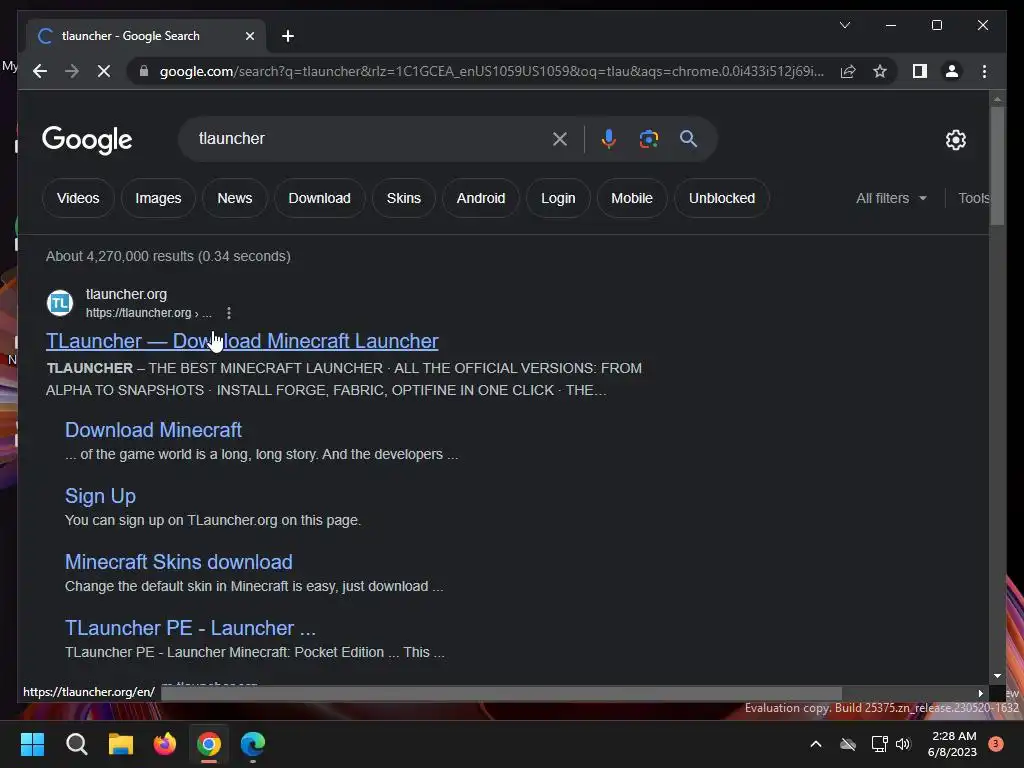Select the Unblocked filter chip
This screenshot has height=768, width=1024.
(x=722, y=198)
